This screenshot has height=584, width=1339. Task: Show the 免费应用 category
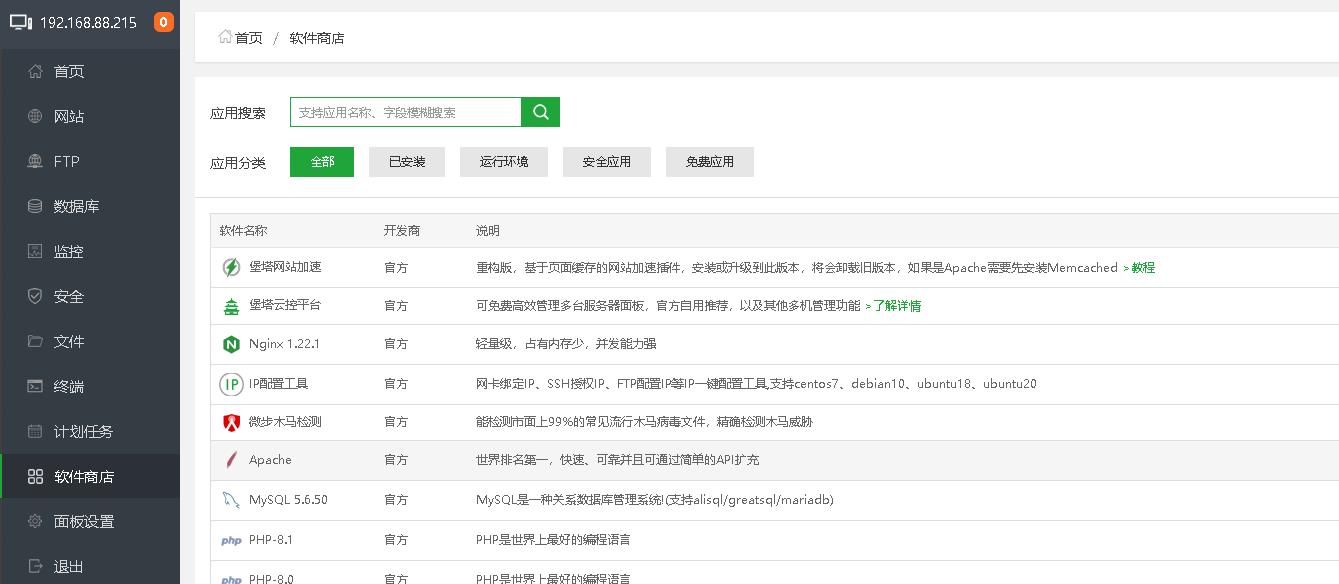710,161
